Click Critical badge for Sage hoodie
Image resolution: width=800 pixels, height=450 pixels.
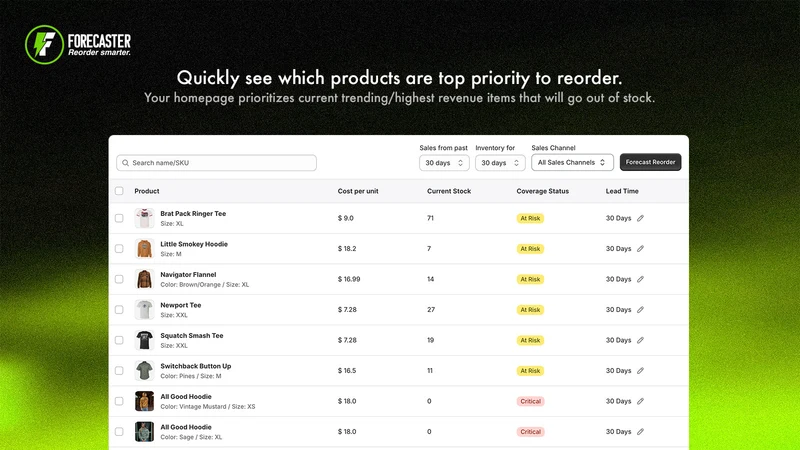(531, 432)
